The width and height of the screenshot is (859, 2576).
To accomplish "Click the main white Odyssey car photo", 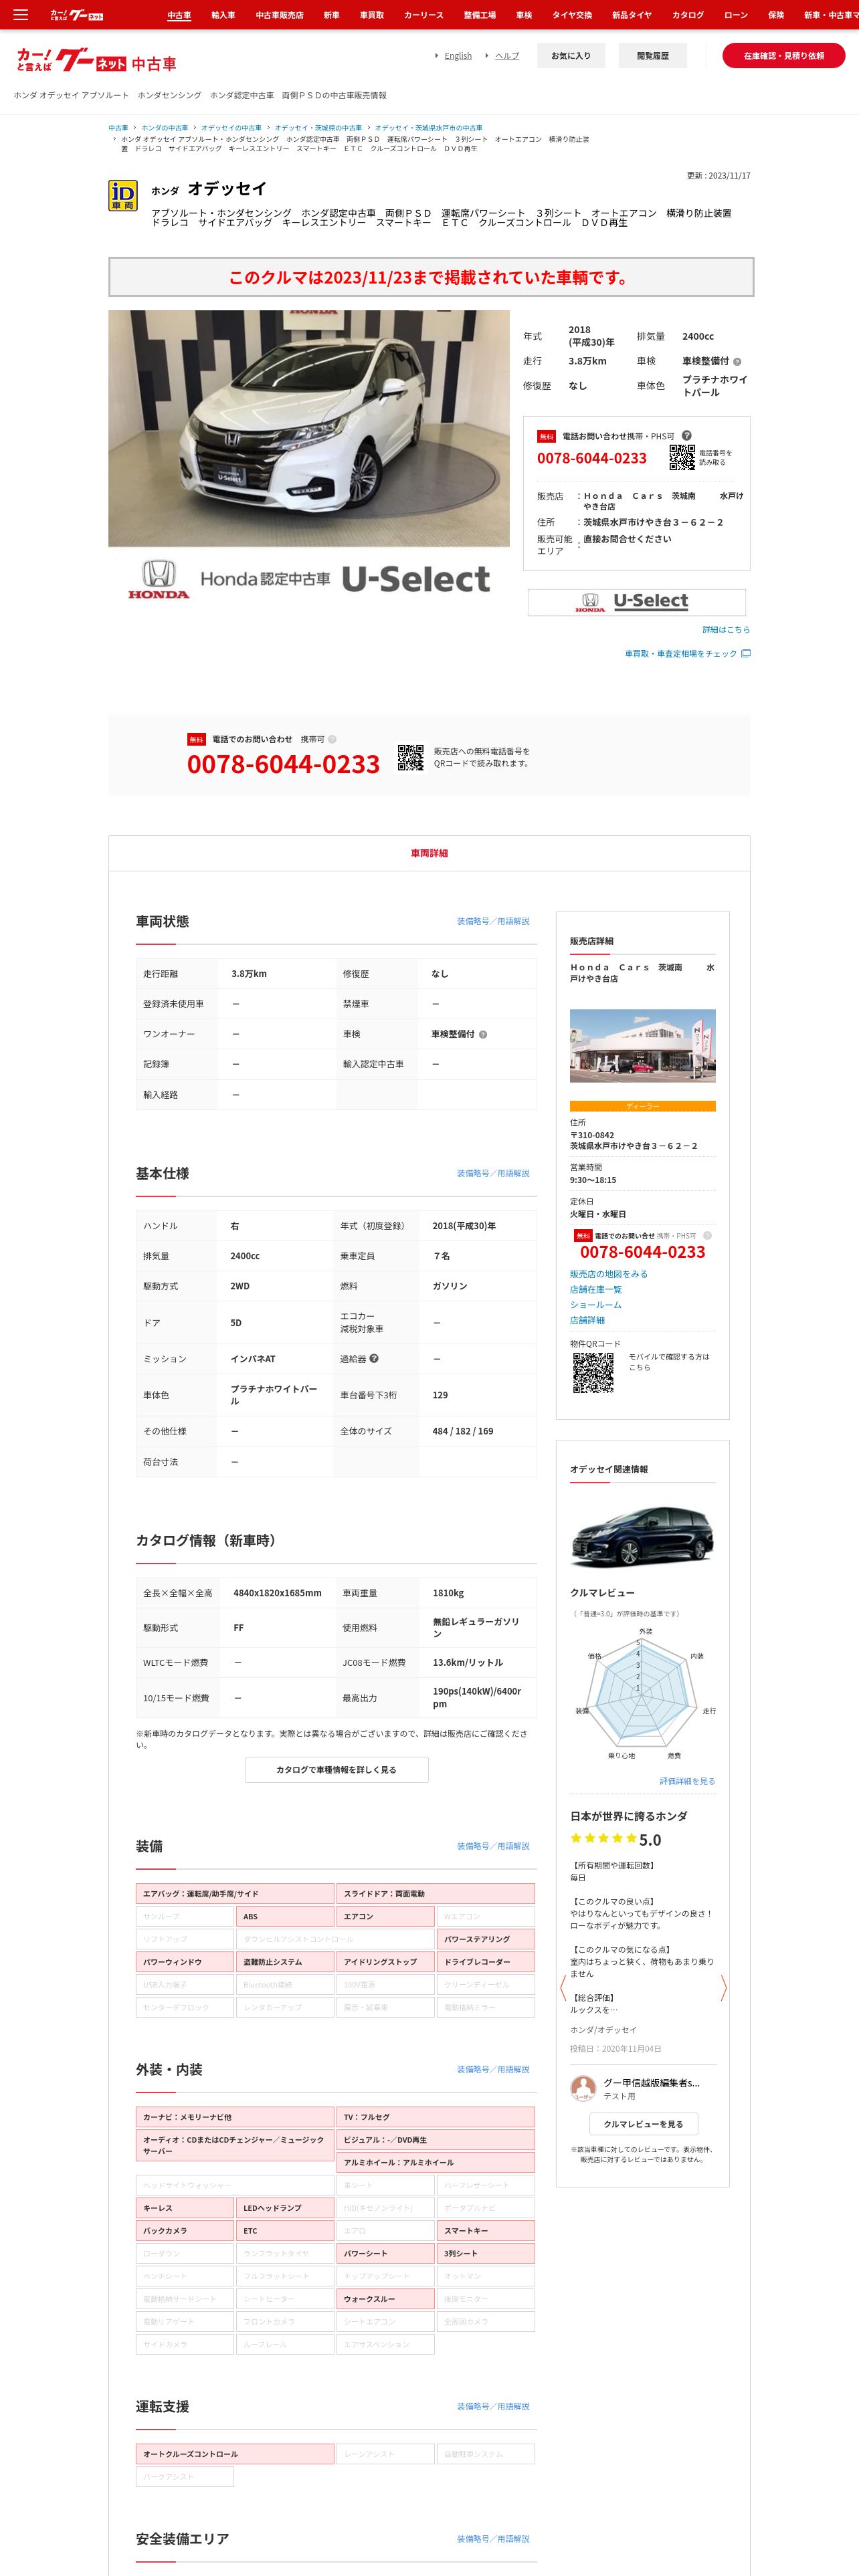I will pos(309,428).
